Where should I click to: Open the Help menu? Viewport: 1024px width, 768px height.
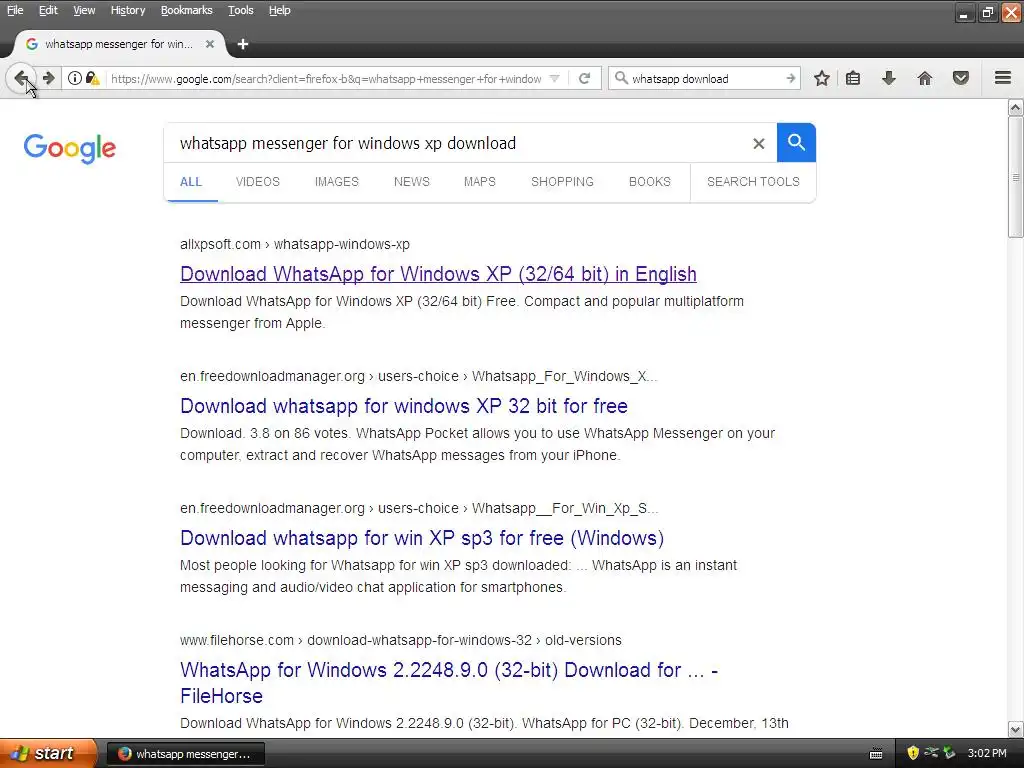[280, 10]
